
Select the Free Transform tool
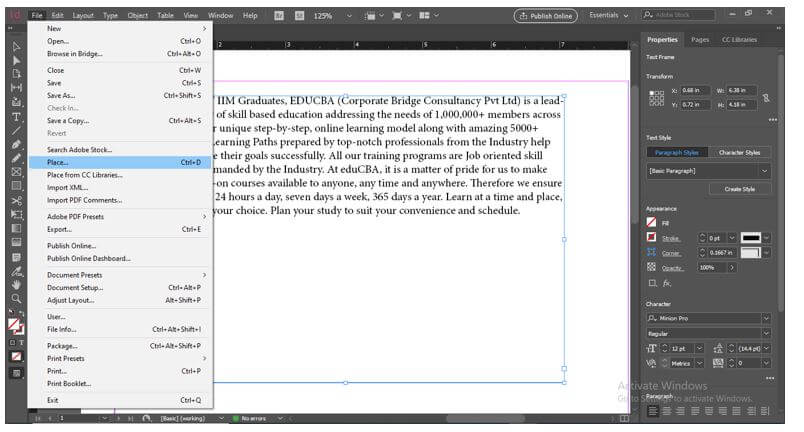16,214
